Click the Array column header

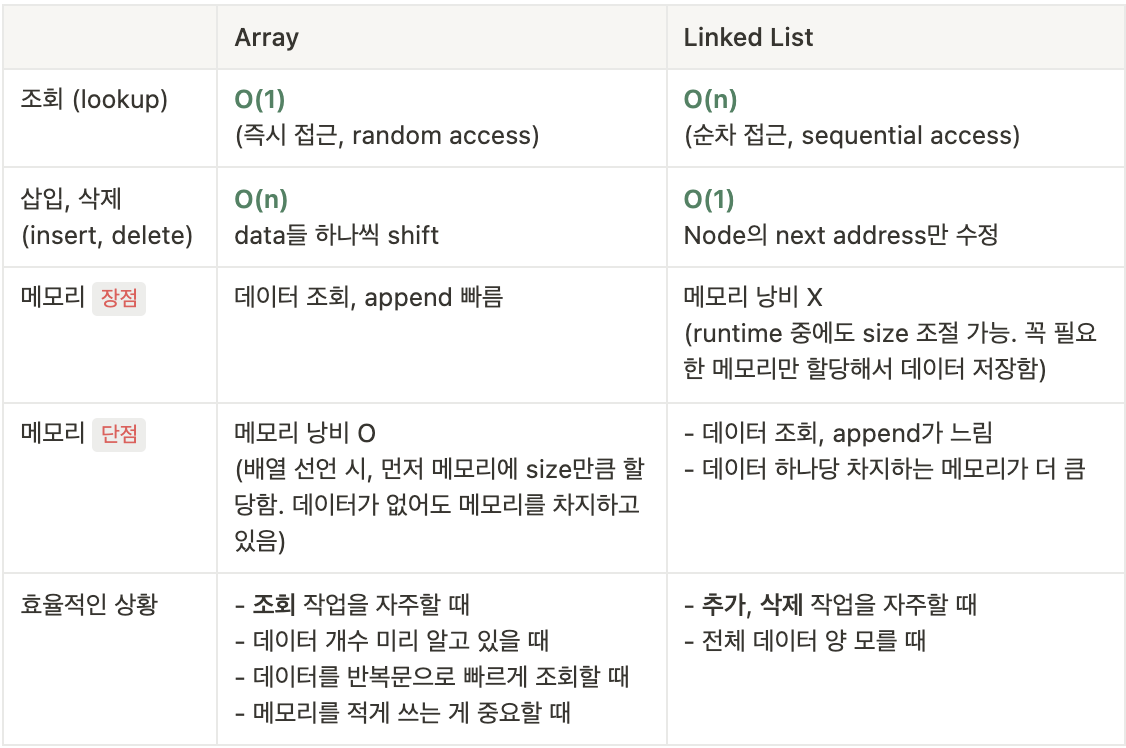[x=266, y=37]
